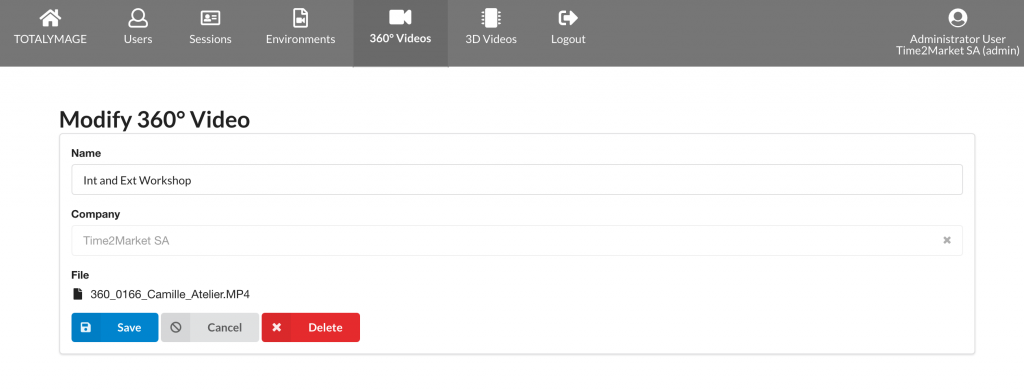Click the Time2Market SA (admin) account text
The height and width of the screenshot is (390, 1024).
[957, 51]
